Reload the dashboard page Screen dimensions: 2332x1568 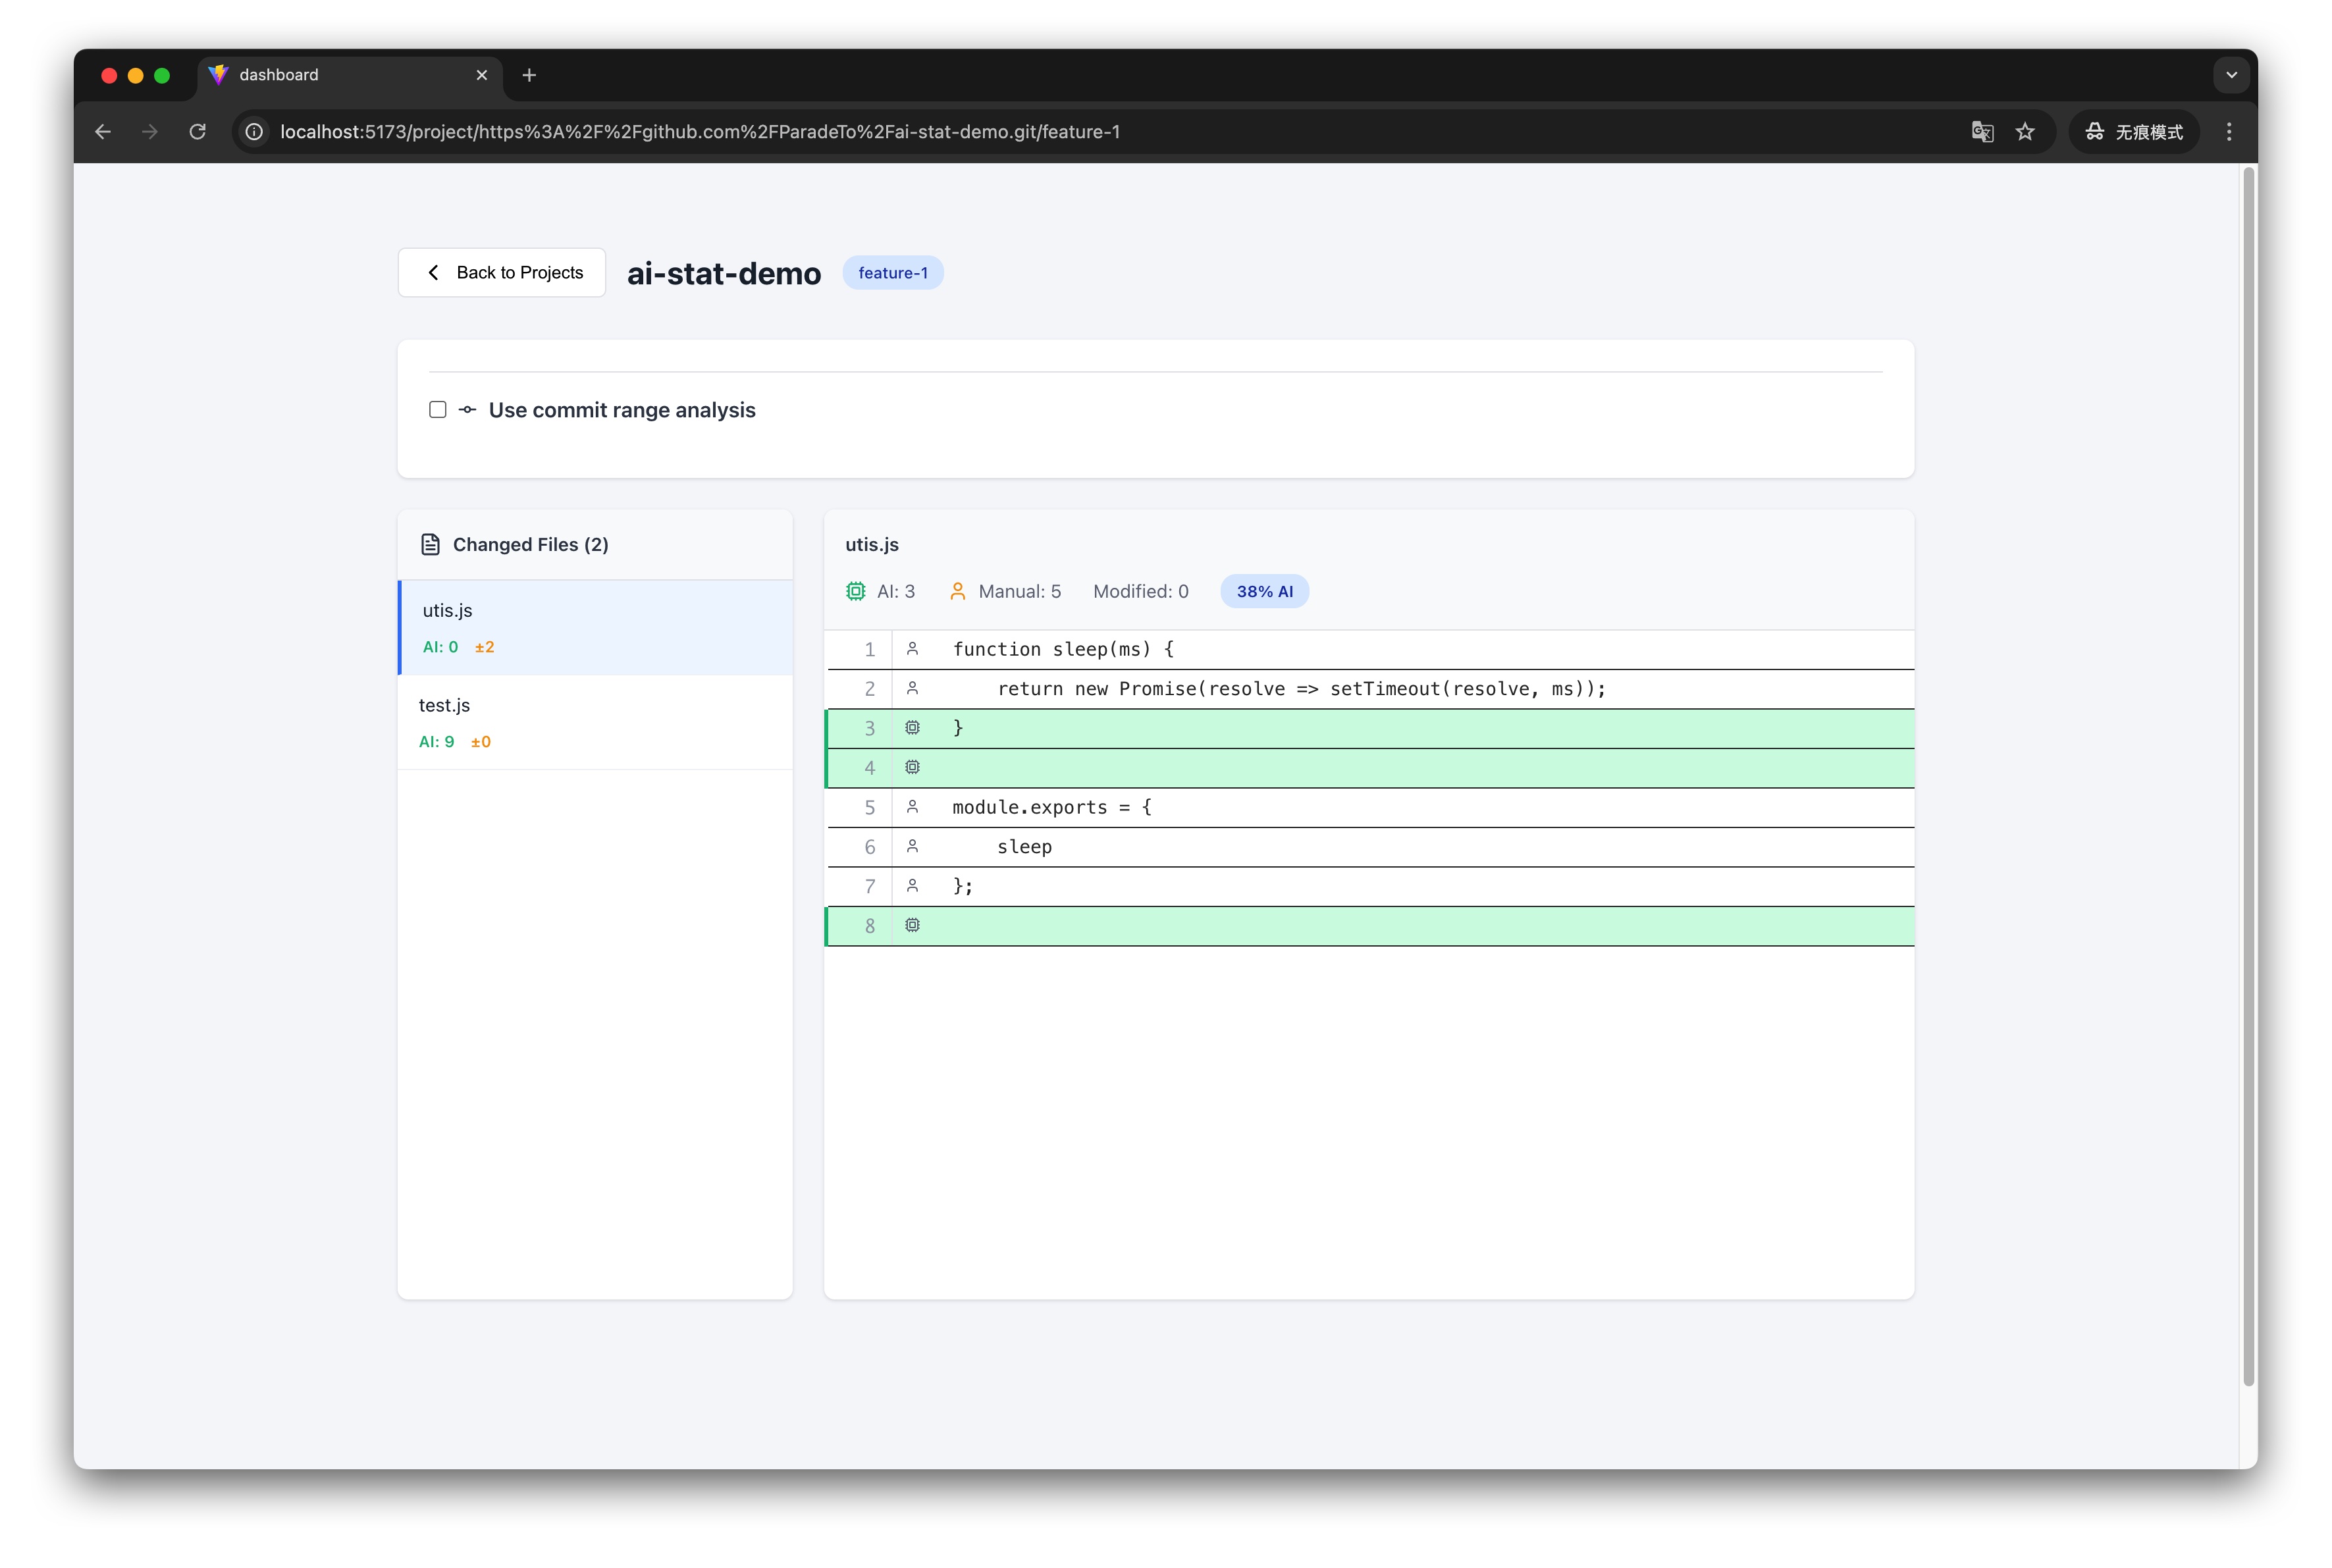198,131
